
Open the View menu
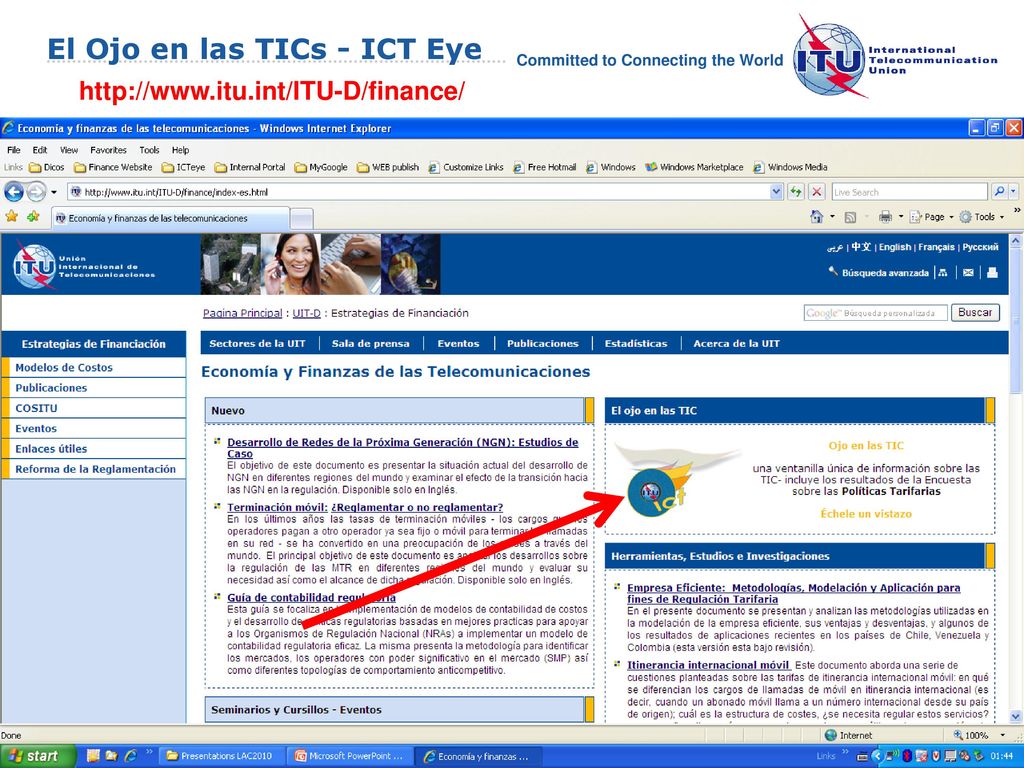[x=69, y=150]
